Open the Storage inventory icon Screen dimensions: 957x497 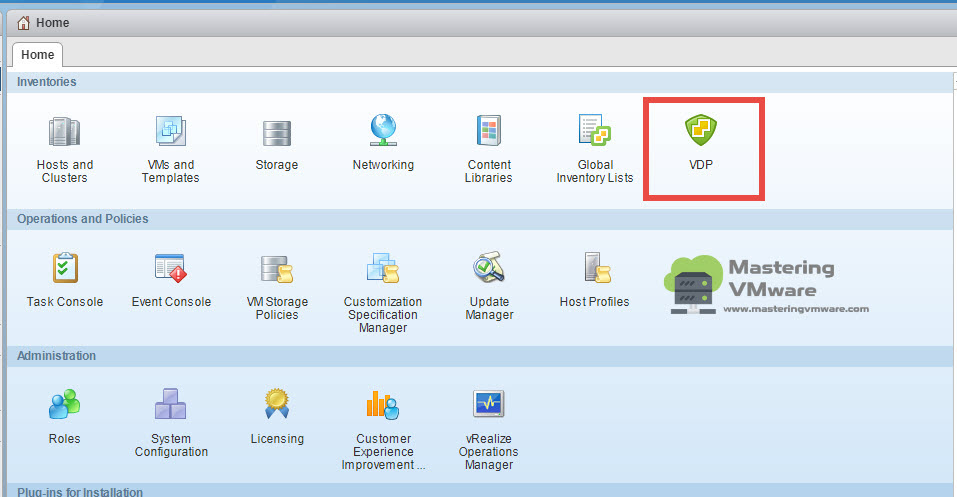(x=276, y=133)
